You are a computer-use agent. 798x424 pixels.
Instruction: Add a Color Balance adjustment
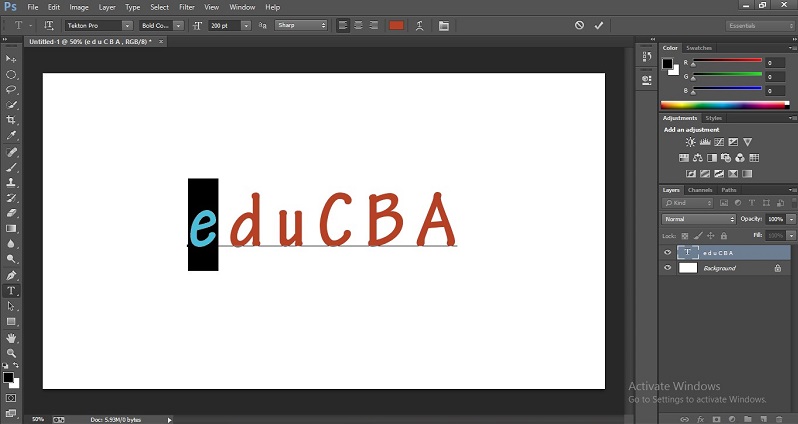(698, 158)
